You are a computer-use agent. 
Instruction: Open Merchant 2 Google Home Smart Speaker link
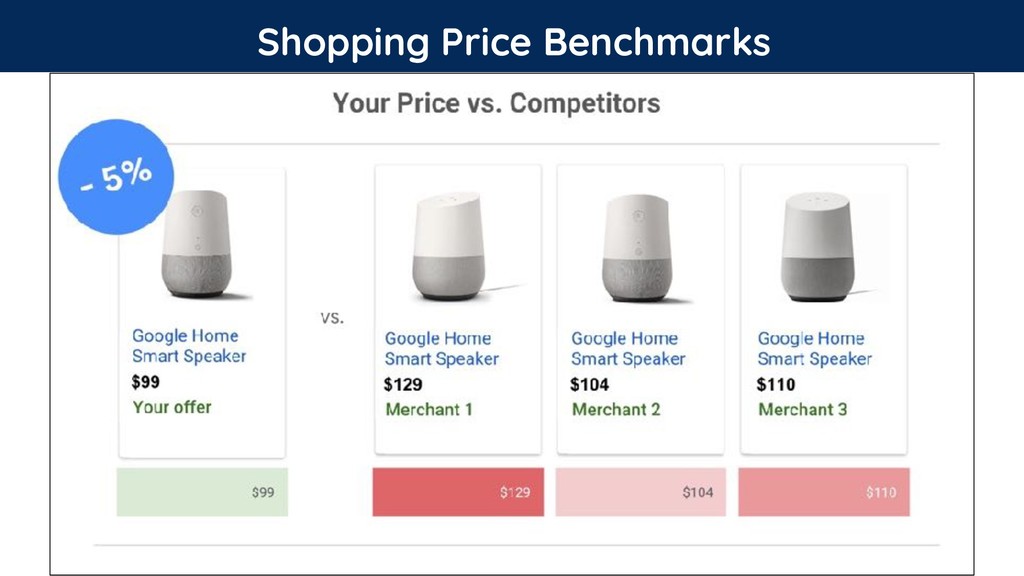point(628,348)
